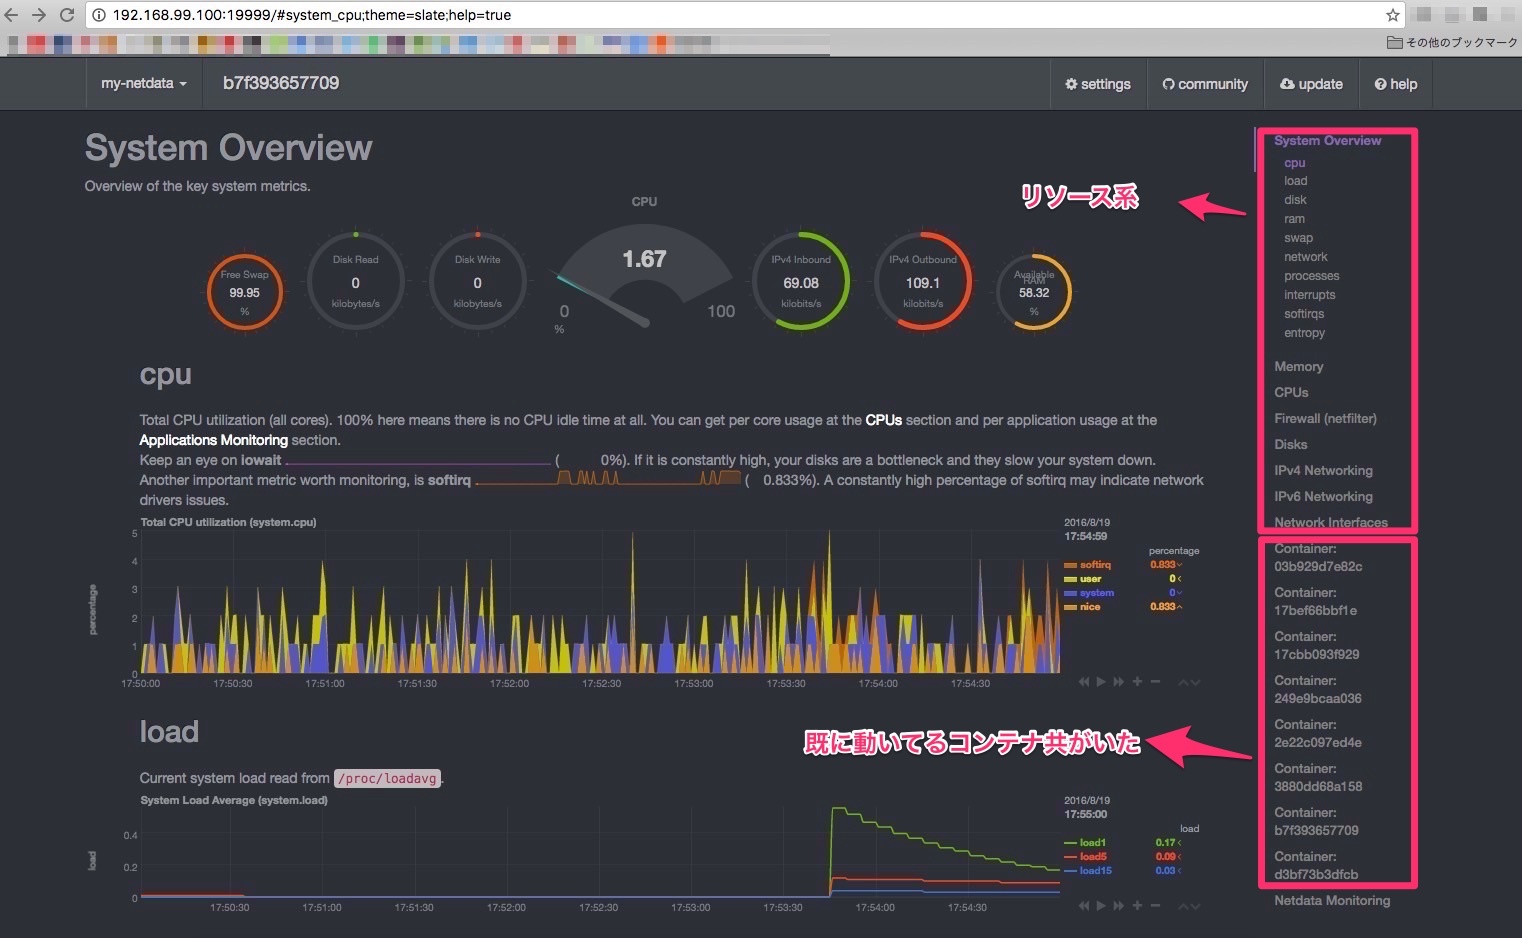Toggle load1 series in load legend
This screenshot has height=938, width=1522.
point(1092,843)
